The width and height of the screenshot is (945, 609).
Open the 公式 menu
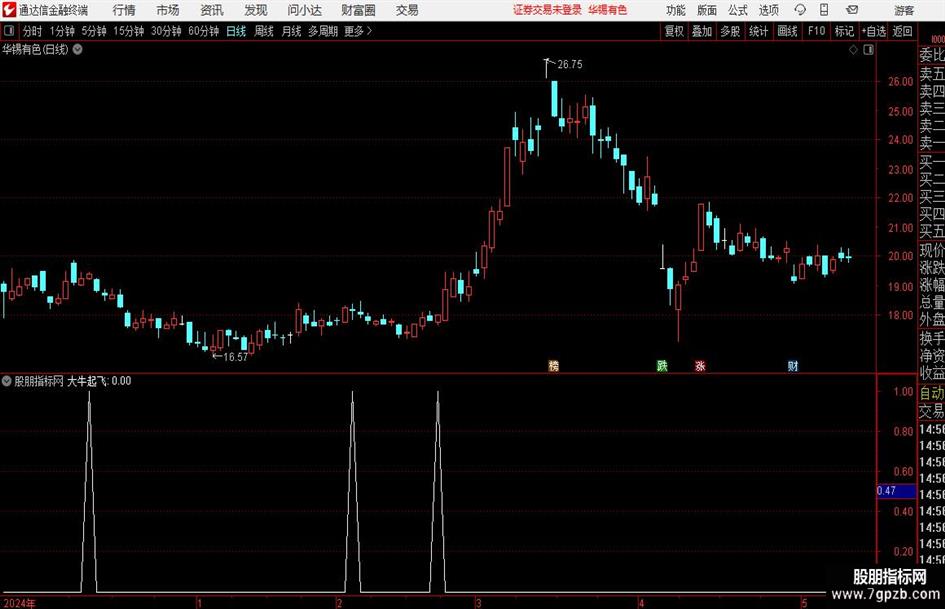[x=738, y=10]
